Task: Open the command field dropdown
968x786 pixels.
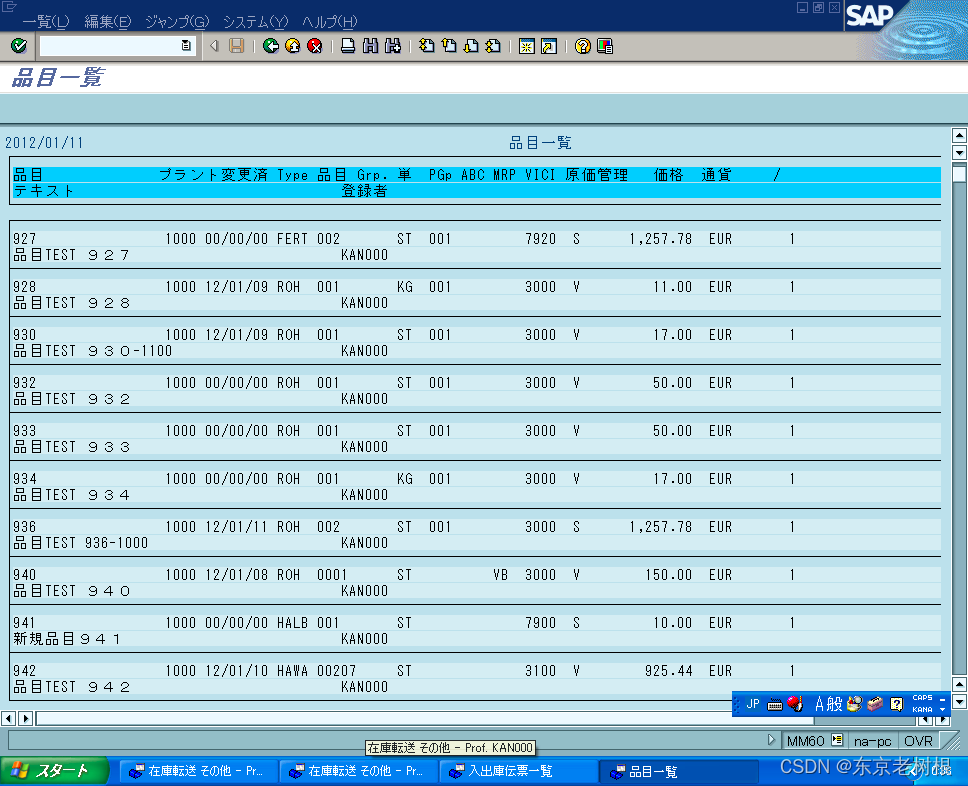Action: [x=186, y=45]
